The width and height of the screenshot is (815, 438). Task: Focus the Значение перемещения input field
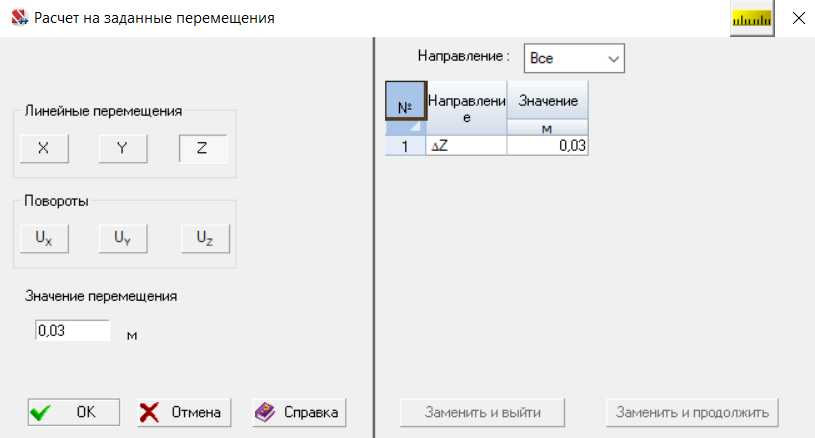click(x=73, y=330)
